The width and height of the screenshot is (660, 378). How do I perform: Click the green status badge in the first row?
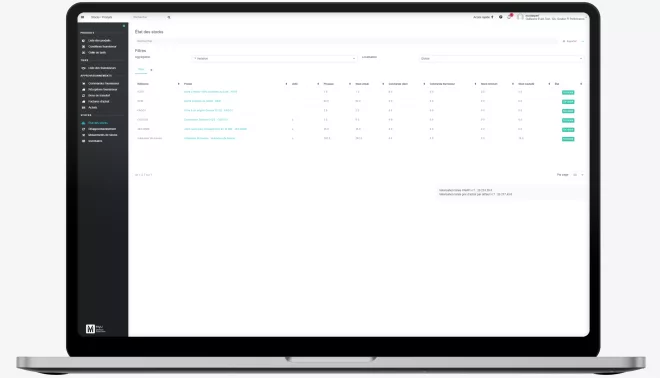tap(568, 92)
